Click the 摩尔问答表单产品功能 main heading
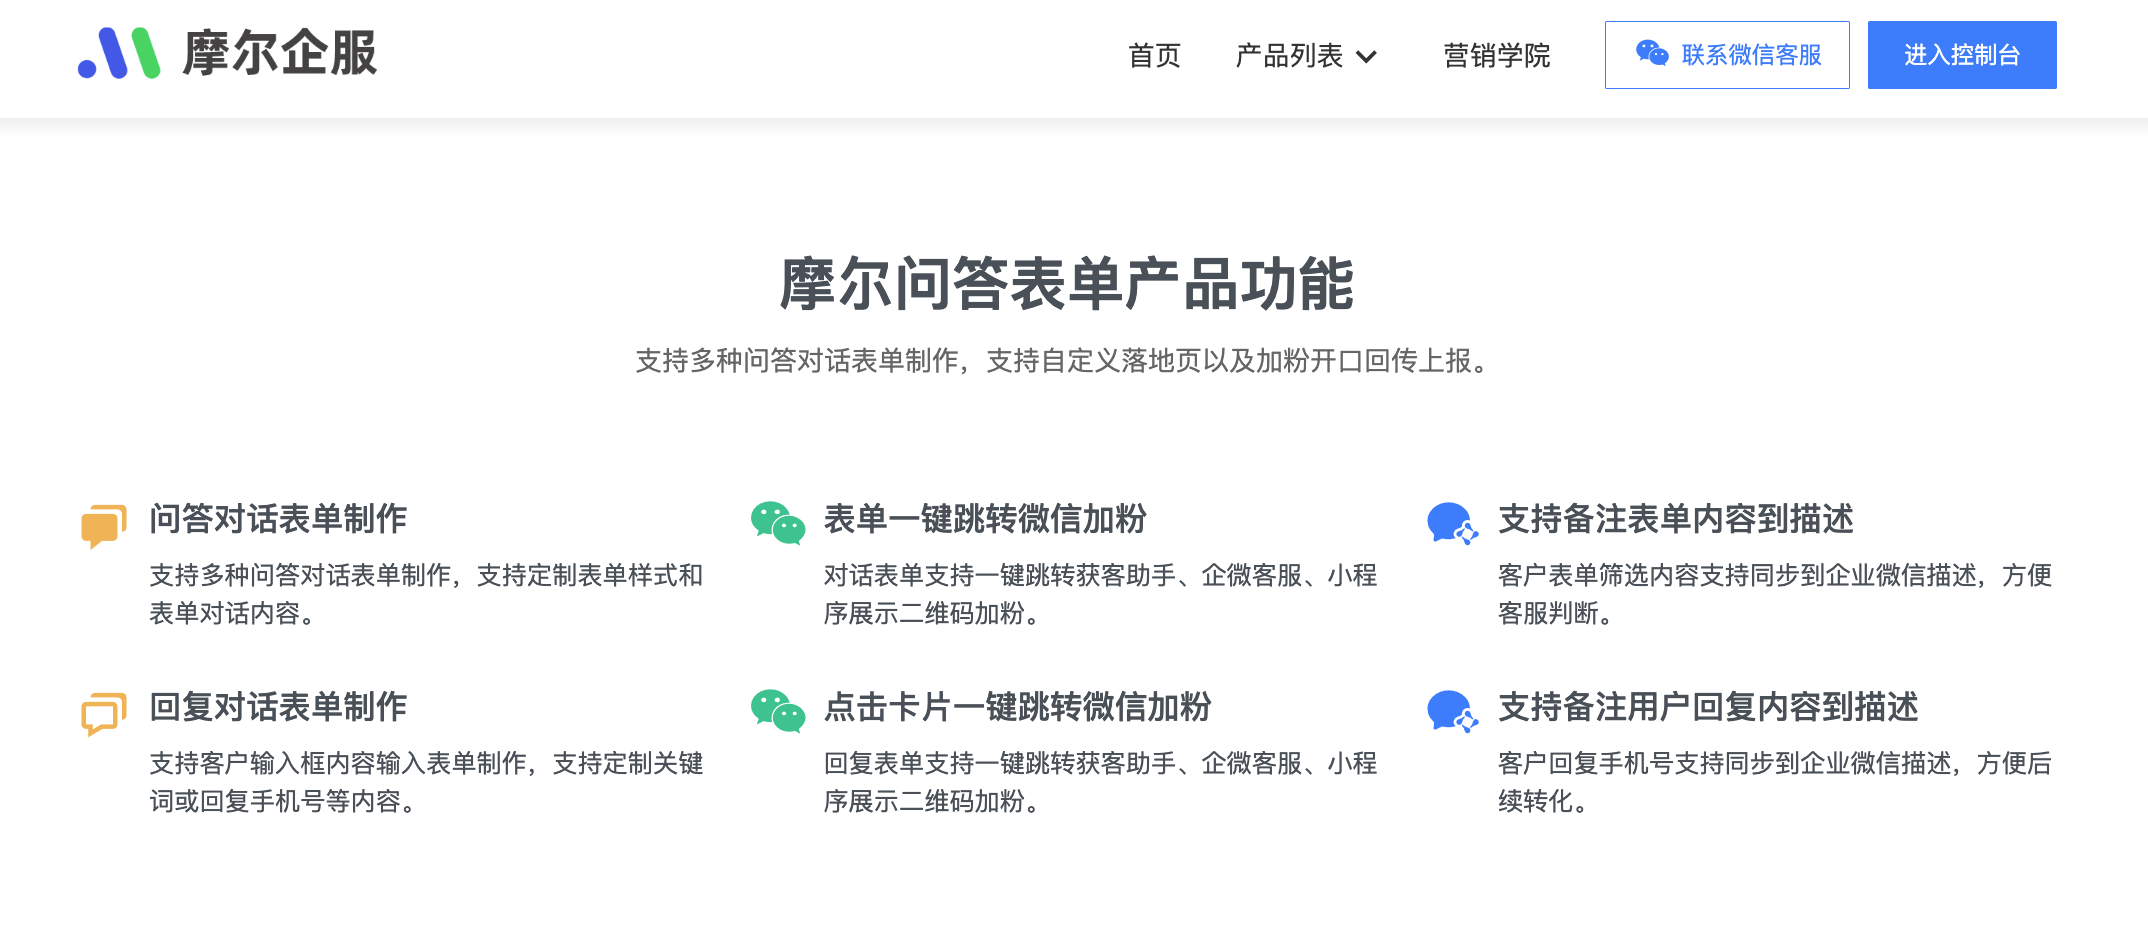 (1066, 284)
